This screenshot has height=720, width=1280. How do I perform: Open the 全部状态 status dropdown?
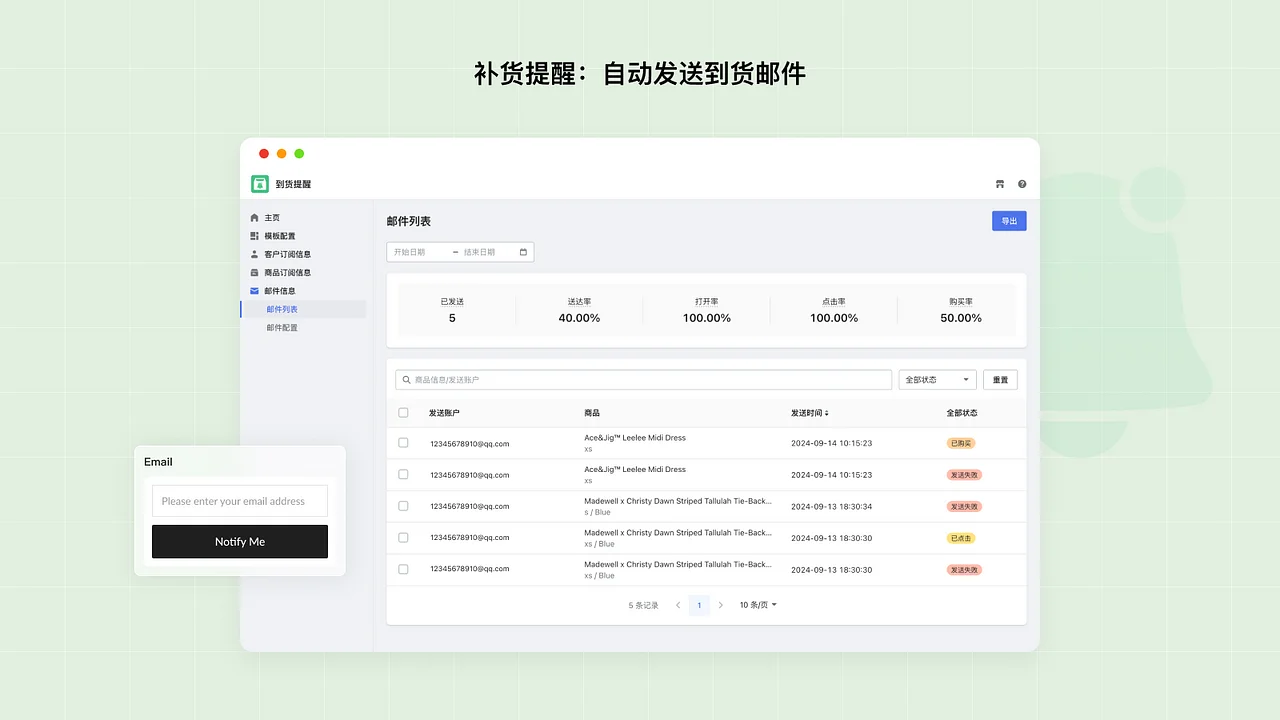click(937, 380)
